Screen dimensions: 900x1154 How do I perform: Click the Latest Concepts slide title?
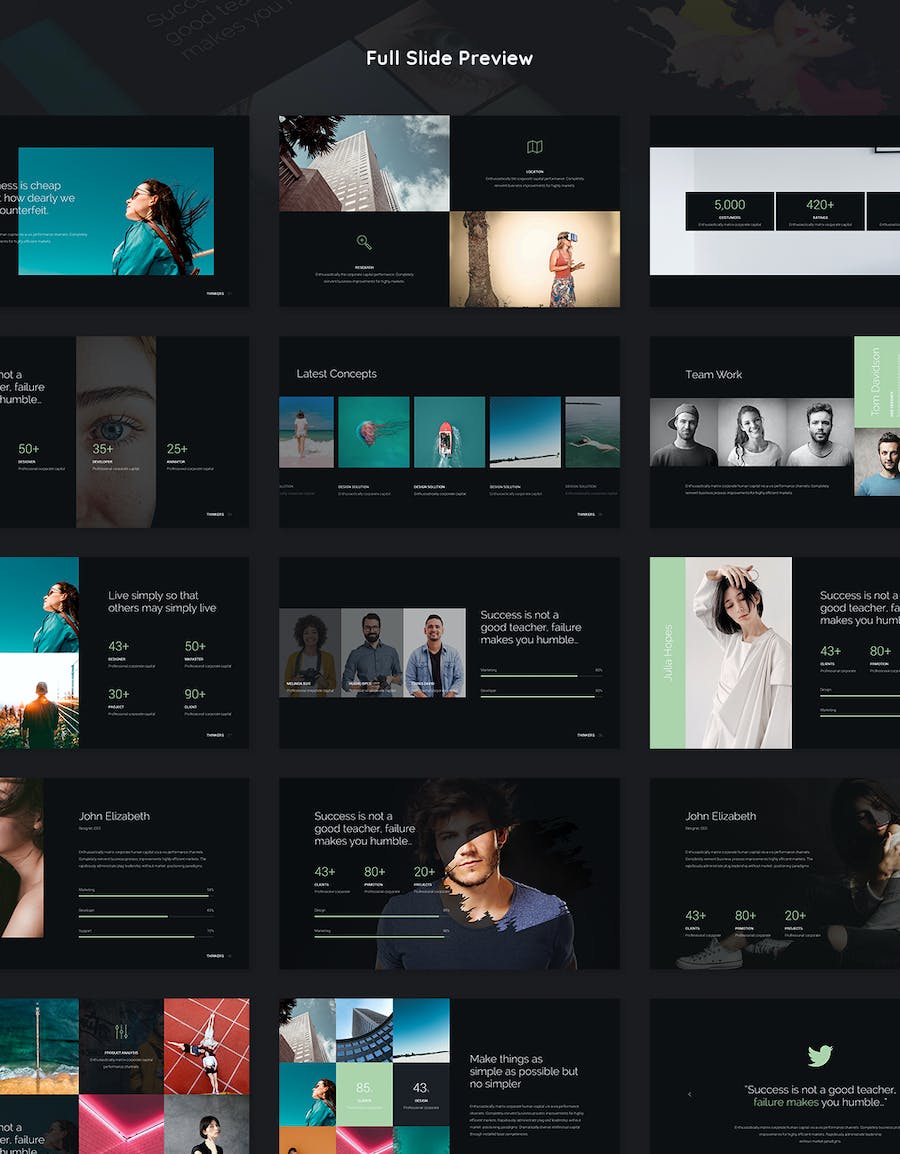336,374
